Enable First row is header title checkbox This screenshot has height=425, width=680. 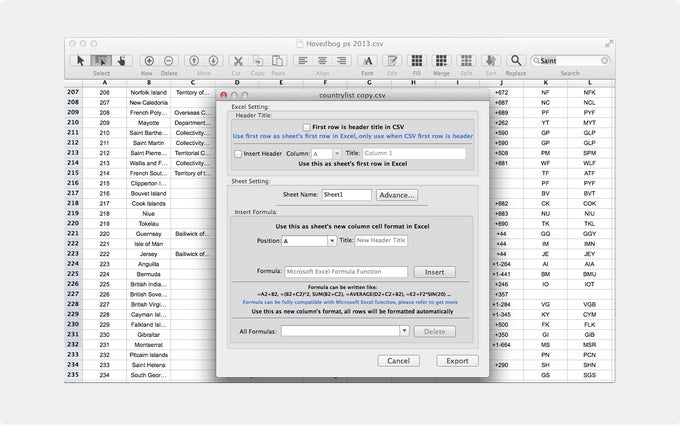(x=307, y=127)
